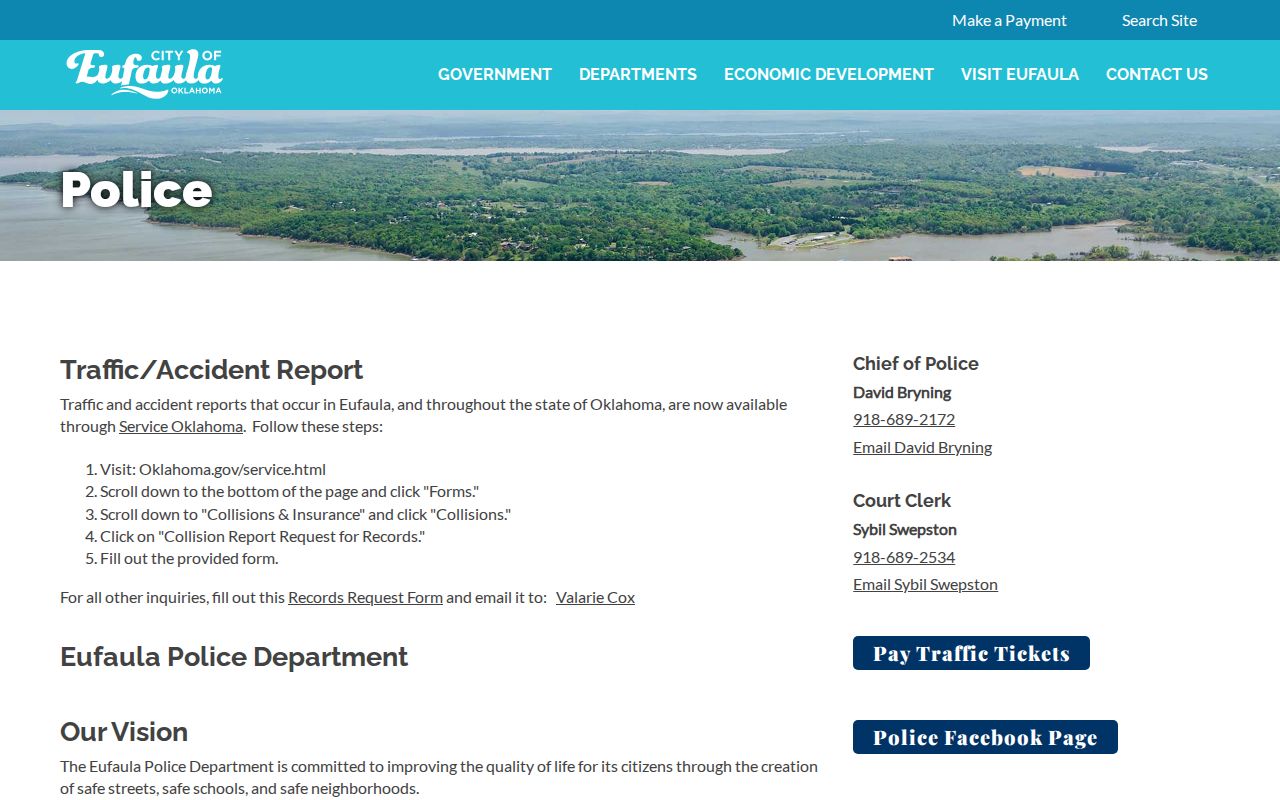Click step 'Visit: Oklahoma.gov/service.html'
Viewport: 1280px width, 800px height.
coord(213,469)
